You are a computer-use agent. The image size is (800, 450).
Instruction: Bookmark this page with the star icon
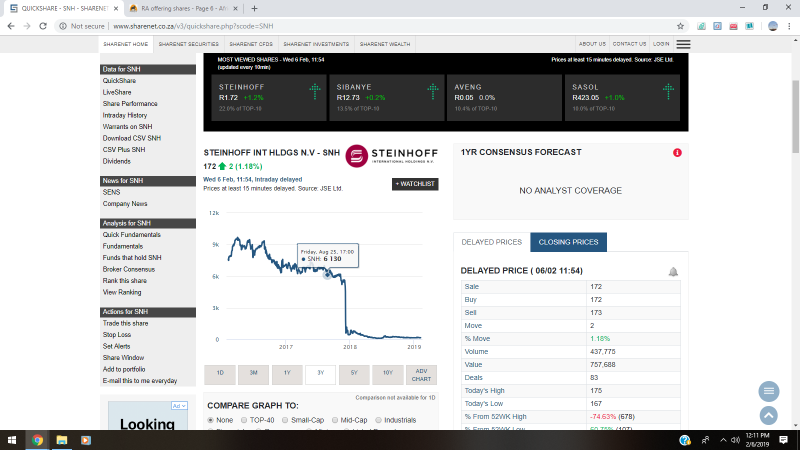[680, 26]
